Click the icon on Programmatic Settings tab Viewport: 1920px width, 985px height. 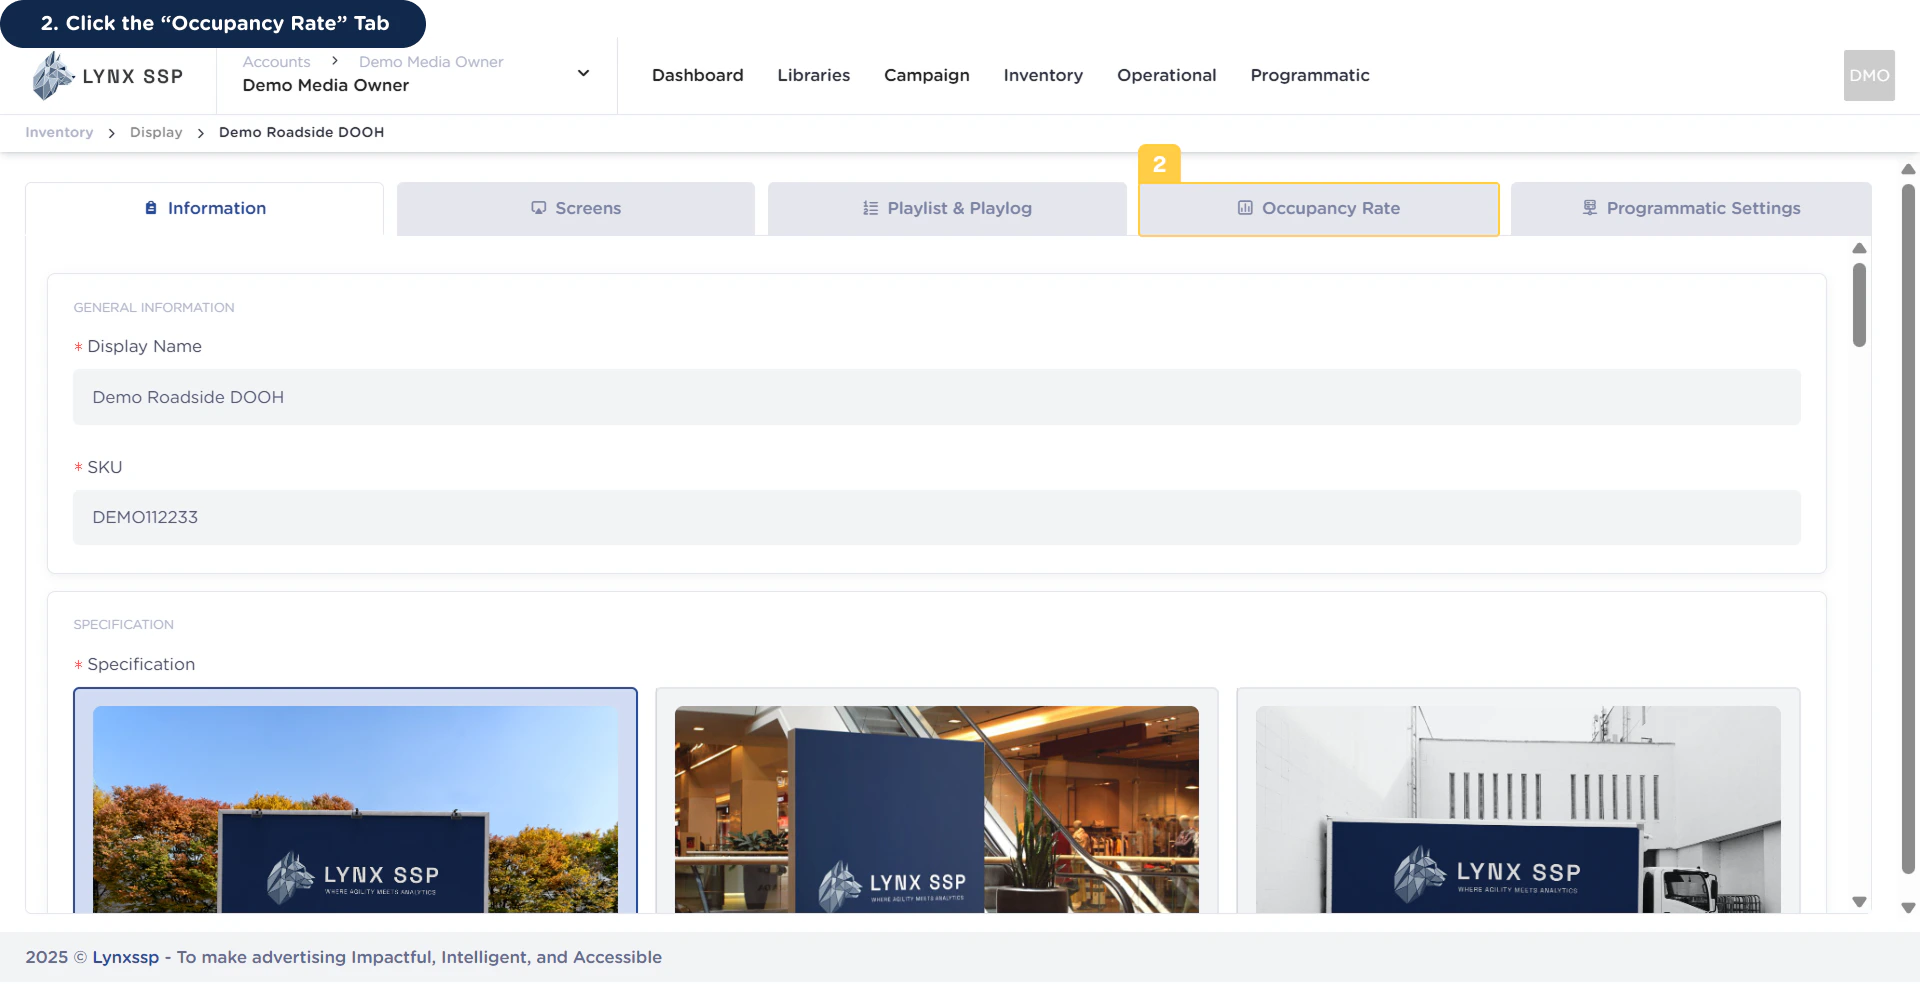coord(1590,208)
